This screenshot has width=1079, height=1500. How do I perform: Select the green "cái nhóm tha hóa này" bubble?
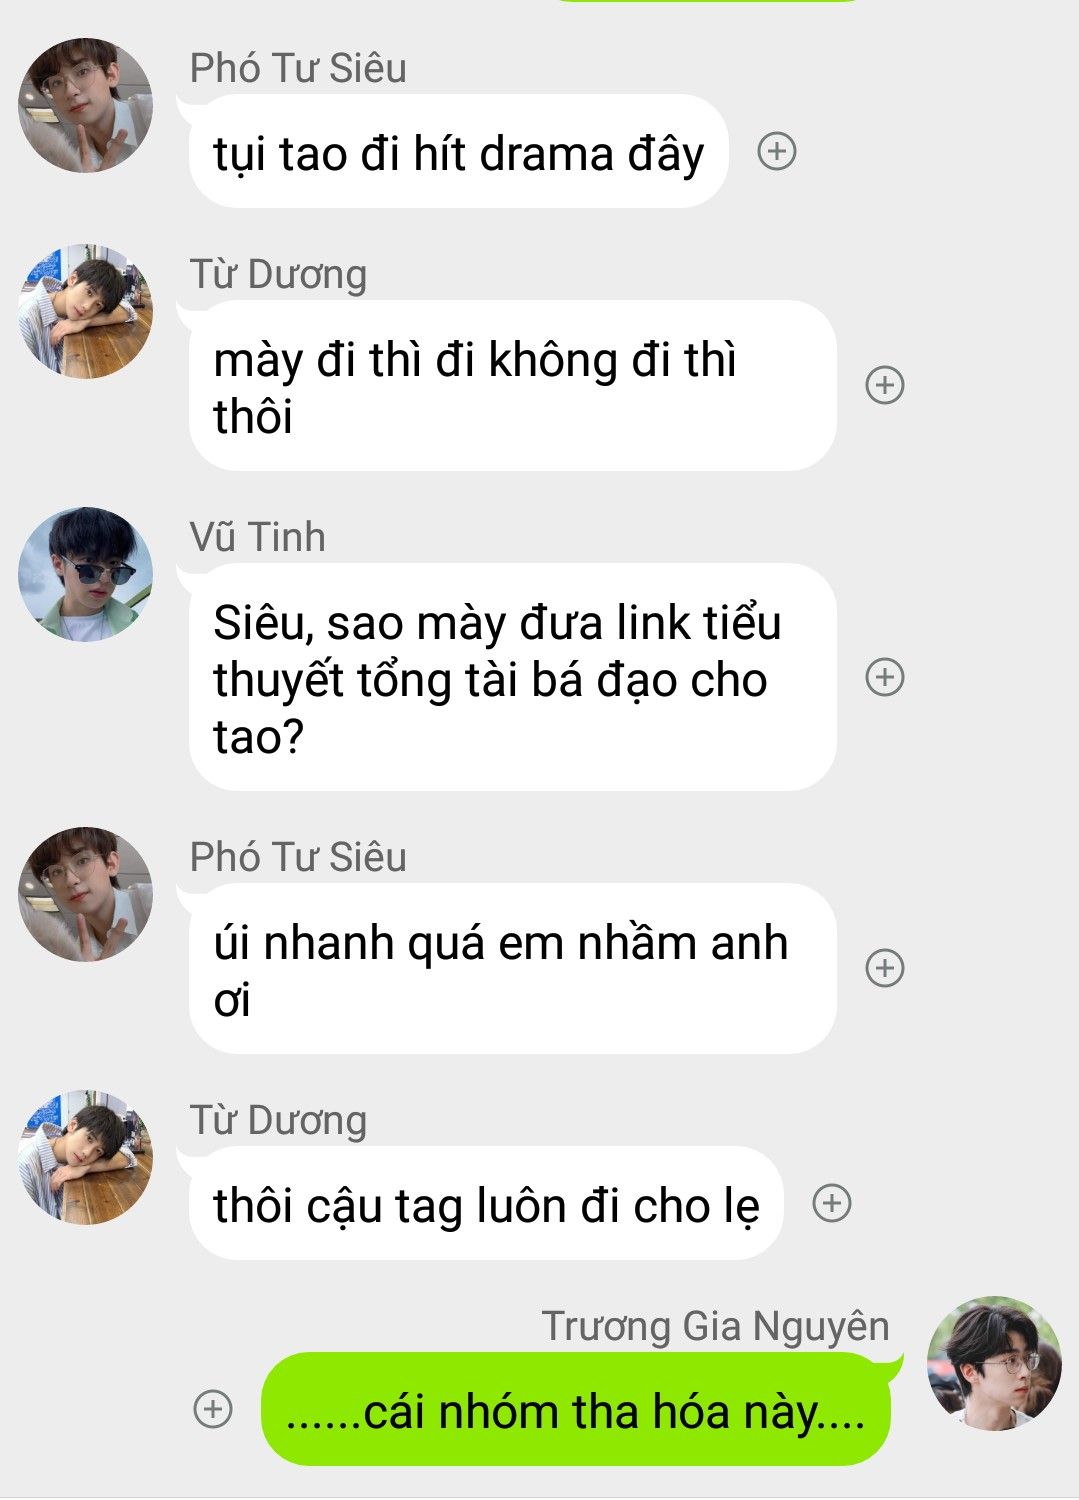pyautogui.click(x=576, y=1409)
